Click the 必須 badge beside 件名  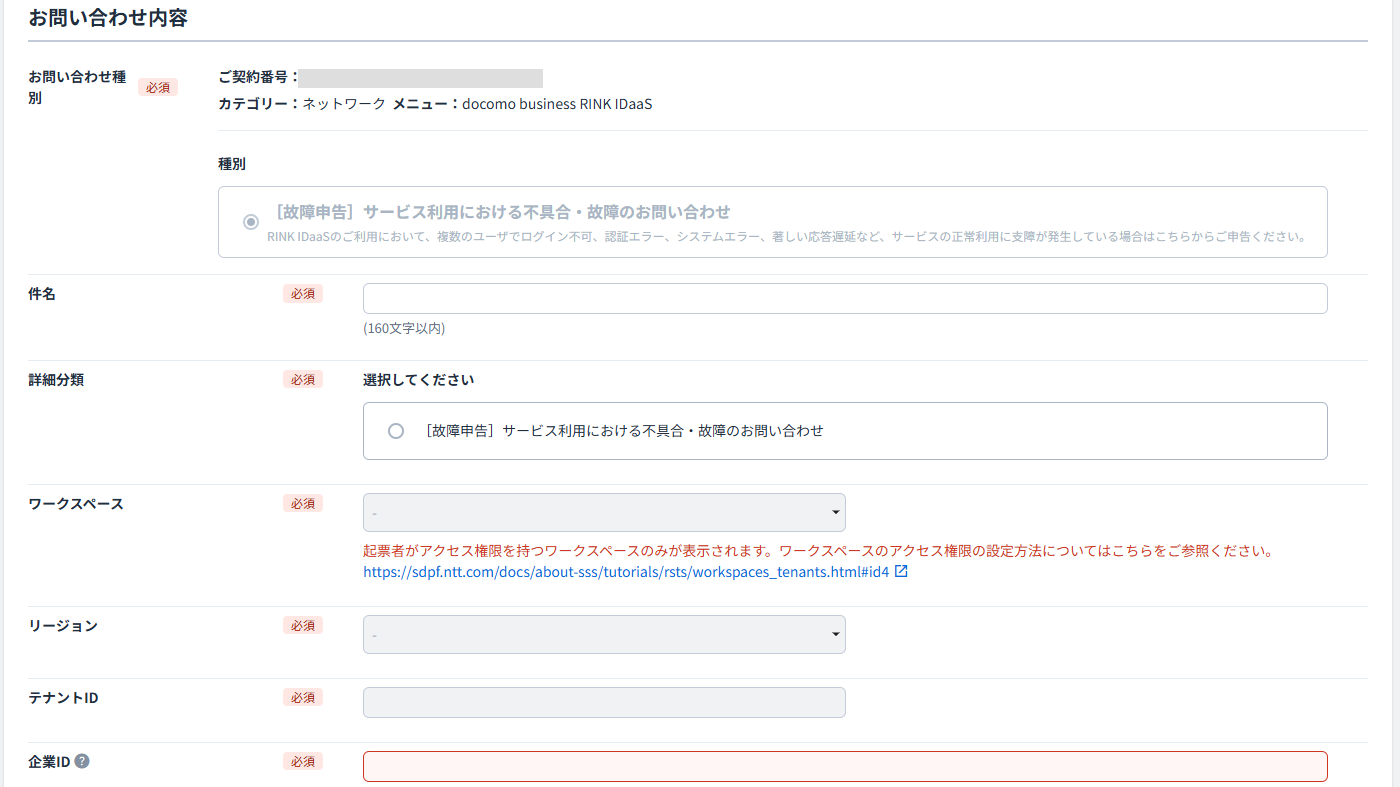pos(303,294)
